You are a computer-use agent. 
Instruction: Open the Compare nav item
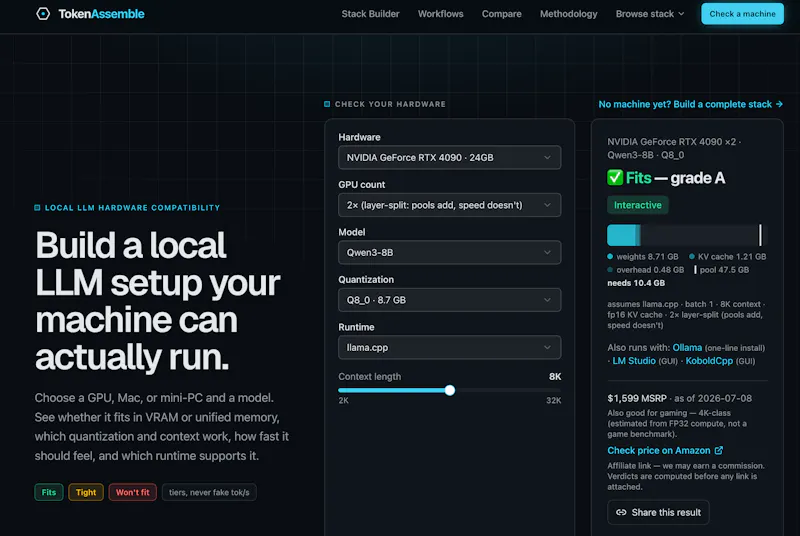502,14
